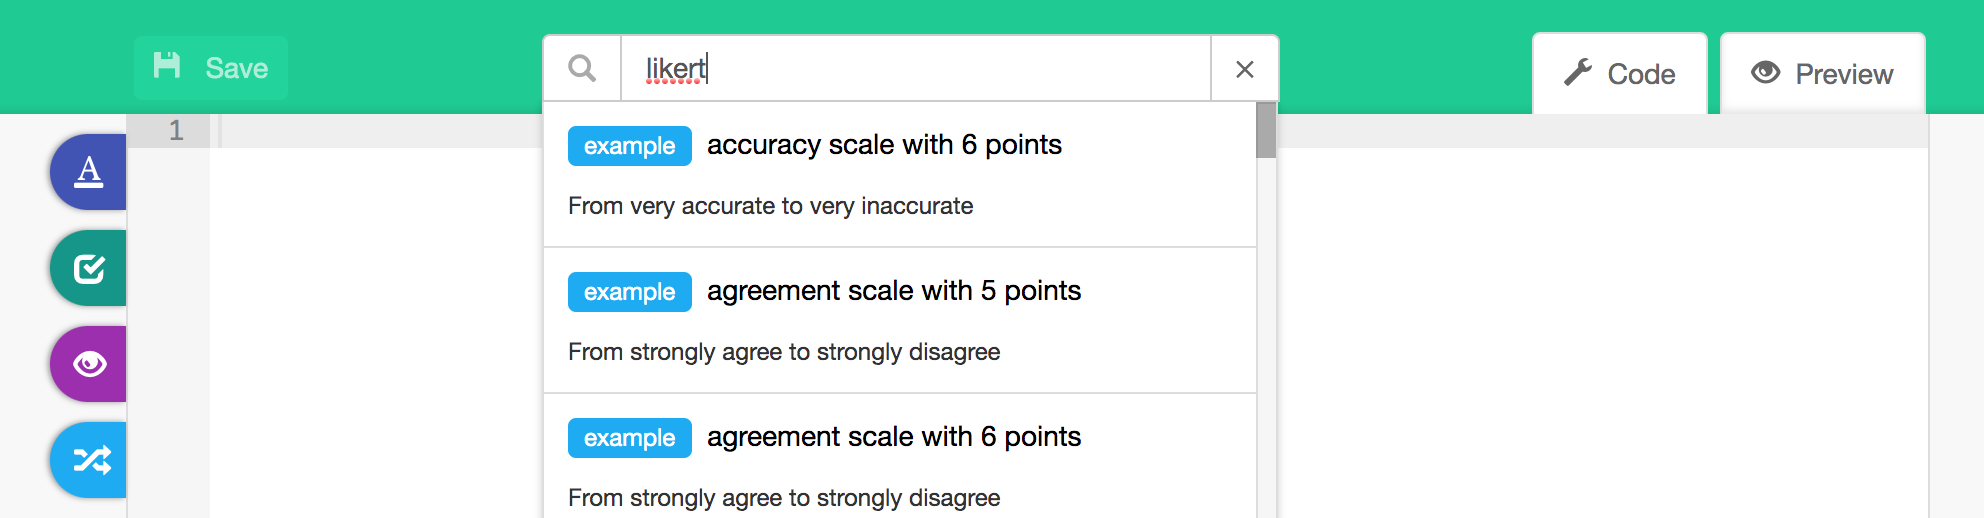The height and width of the screenshot is (518, 1984).
Task: Open the Preview tab
Action: pyautogui.click(x=1823, y=73)
